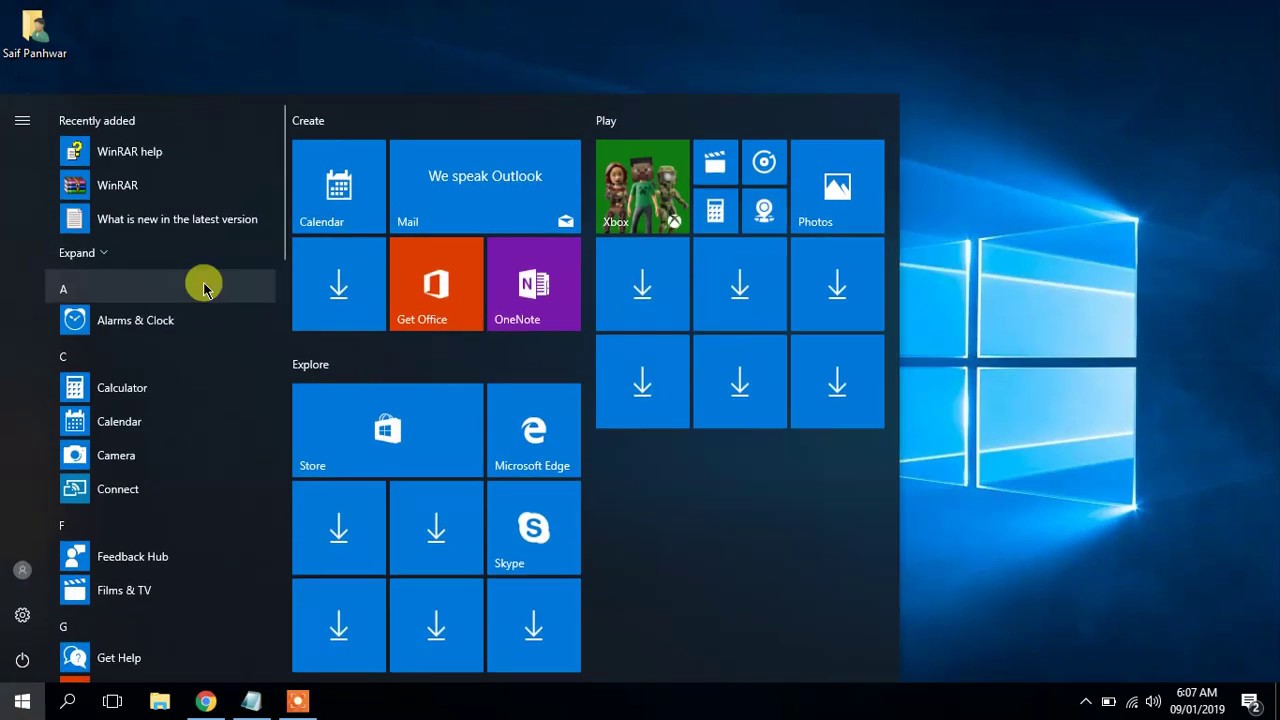The height and width of the screenshot is (720, 1280).
Task: Expand the hidden icons tray arrow
Action: coord(1085,701)
